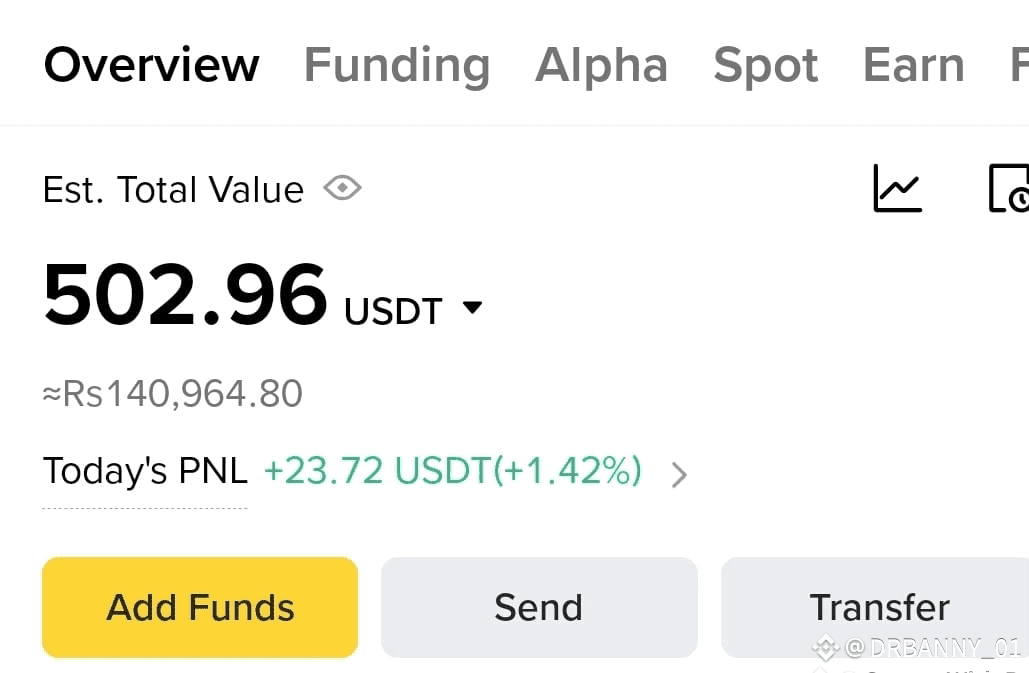
Task: Open the Alpha tab
Action: pos(601,66)
